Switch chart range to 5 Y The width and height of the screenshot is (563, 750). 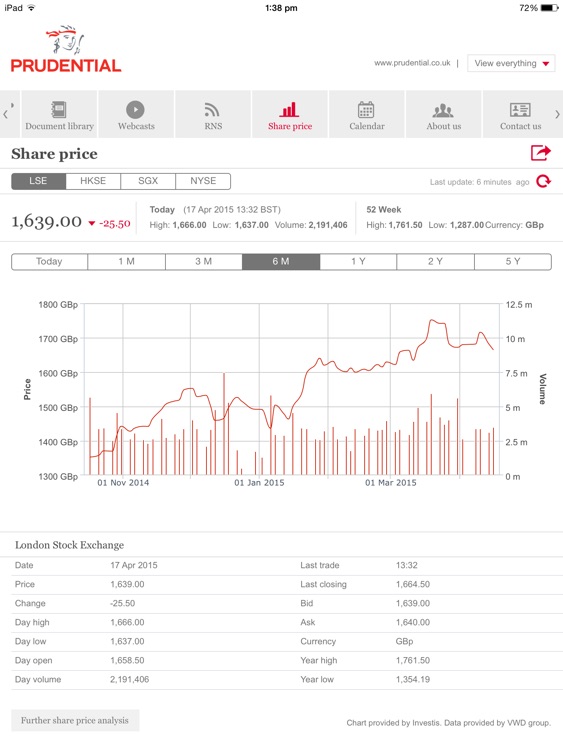[513, 262]
